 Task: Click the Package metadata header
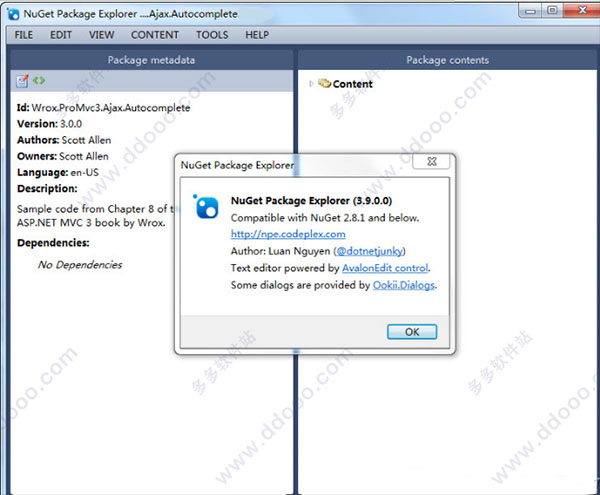coord(151,60)
